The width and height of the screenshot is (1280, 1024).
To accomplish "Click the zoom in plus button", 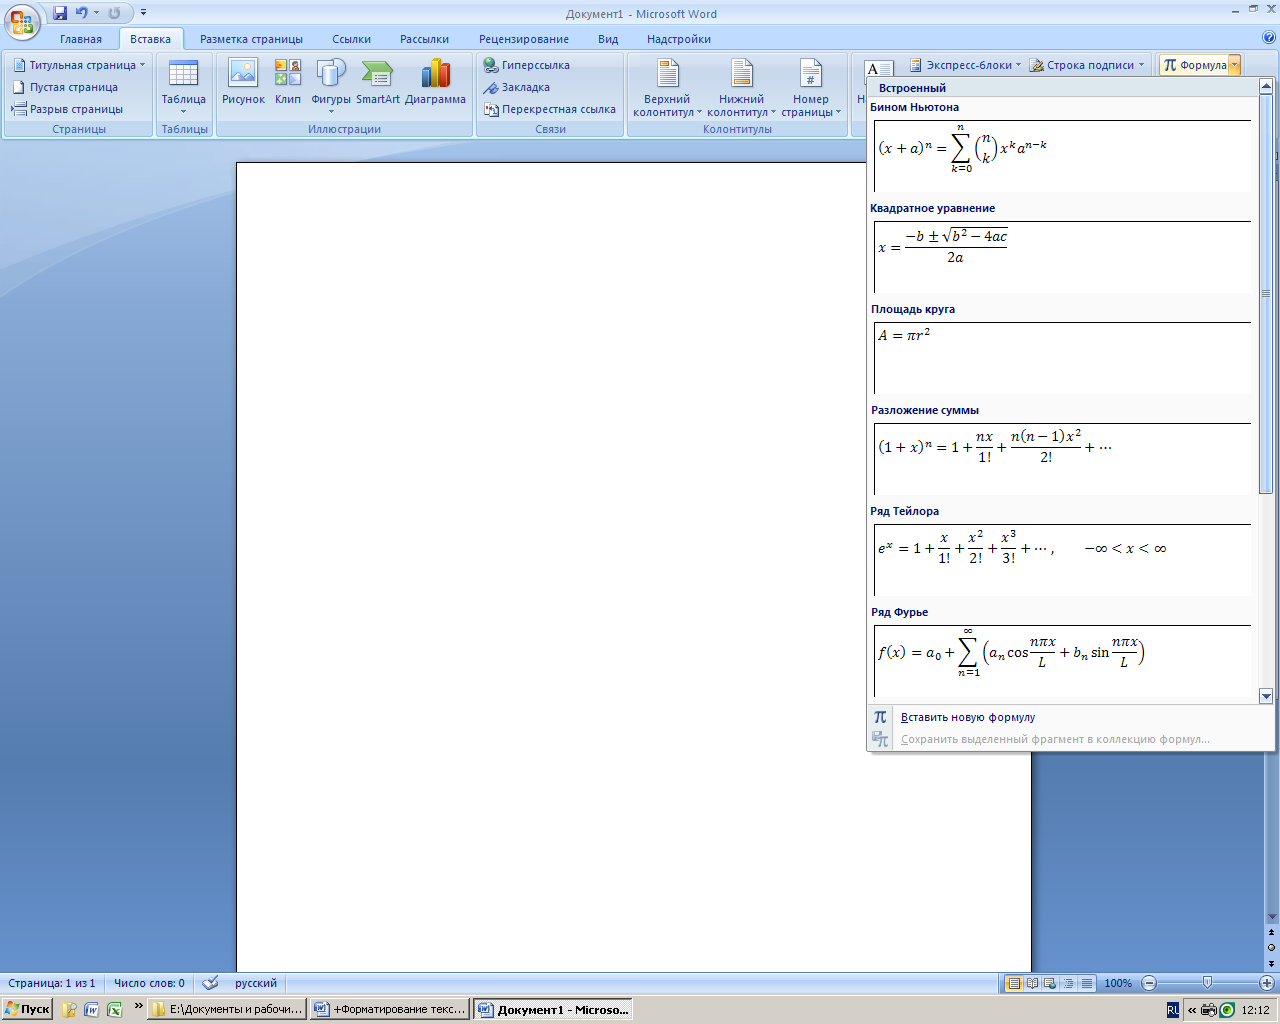I will coord(1267,983).
